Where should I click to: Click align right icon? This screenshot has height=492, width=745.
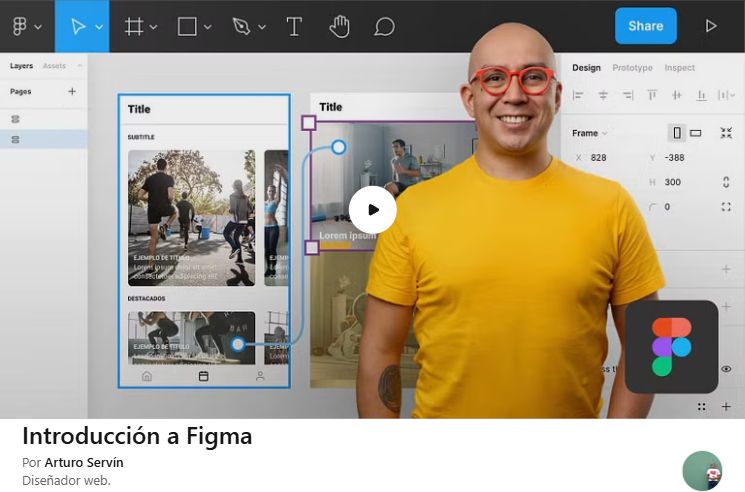[x=628, y=95]
